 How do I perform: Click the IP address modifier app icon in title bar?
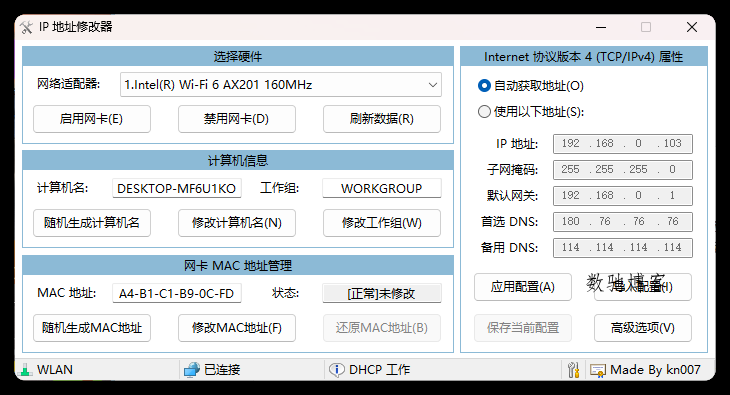coord(26,27)
